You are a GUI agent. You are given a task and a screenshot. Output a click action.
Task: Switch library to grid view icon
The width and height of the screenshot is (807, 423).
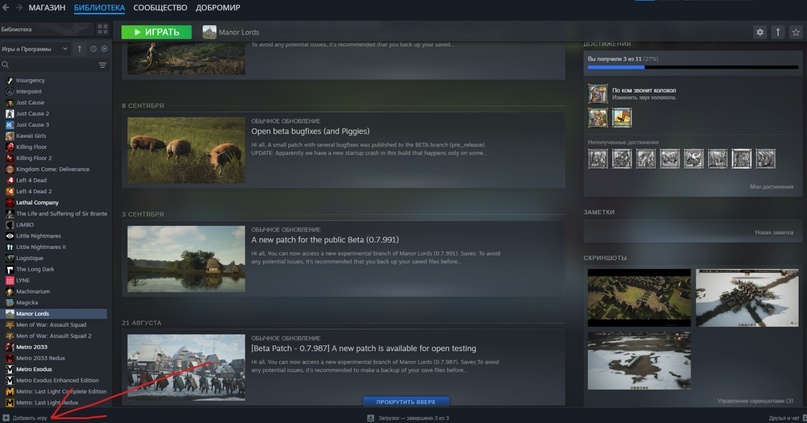[x=102, y=29]
